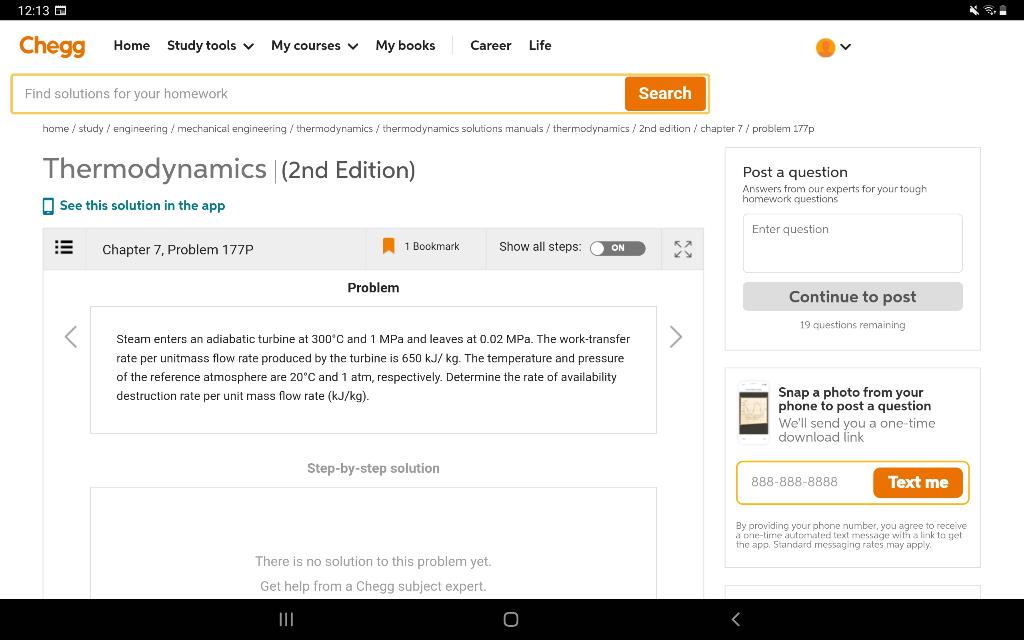Tap the Android recent apps button

tap(286, 619)
